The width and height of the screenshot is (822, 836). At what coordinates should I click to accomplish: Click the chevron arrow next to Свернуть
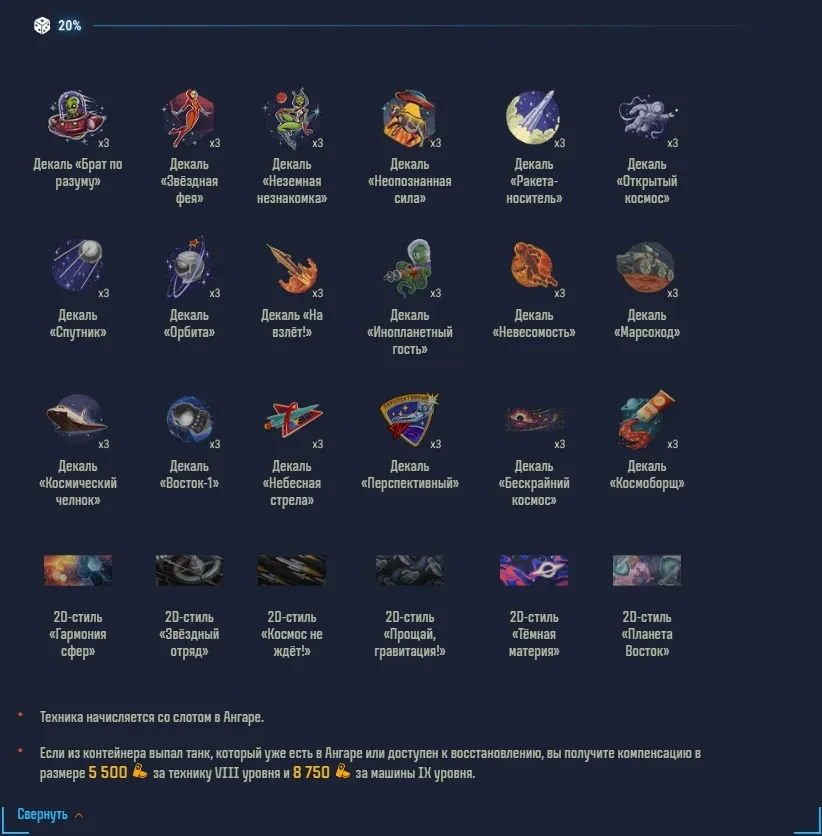(x=79, y=815)
